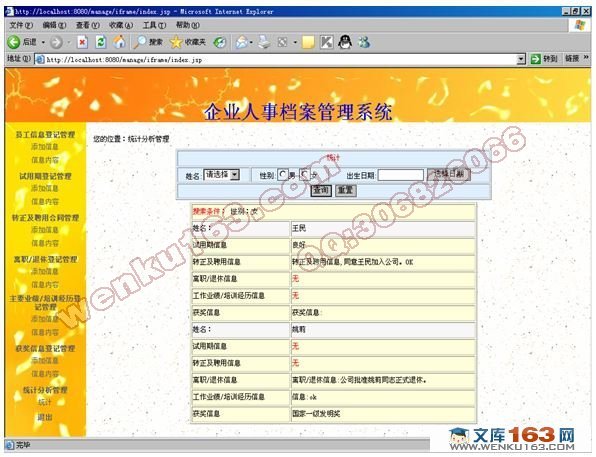Go to the Home page icon
The width and height of the screenshot is (596, 457).
click(119, 42)
